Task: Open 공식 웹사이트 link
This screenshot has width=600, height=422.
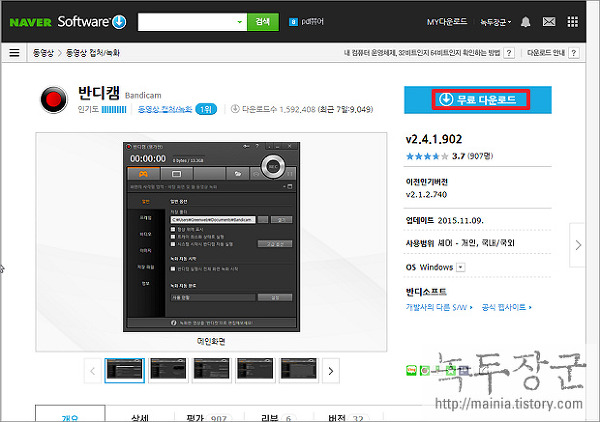Action: (506, 307)
